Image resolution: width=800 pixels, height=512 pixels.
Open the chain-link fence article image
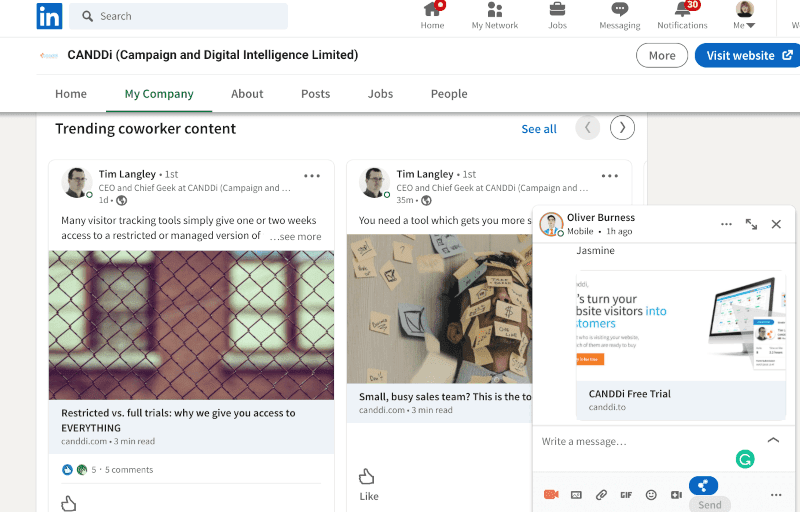(191, 325)
